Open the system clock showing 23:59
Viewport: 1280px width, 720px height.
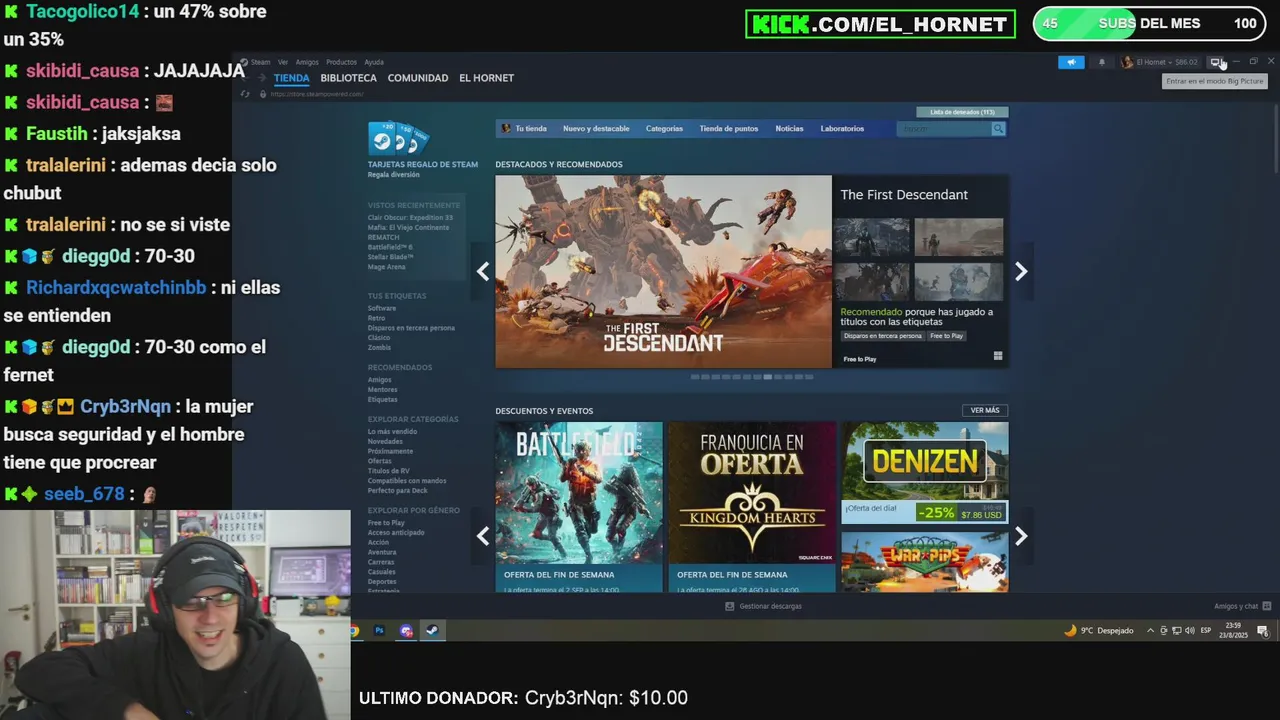[1232, 631]
